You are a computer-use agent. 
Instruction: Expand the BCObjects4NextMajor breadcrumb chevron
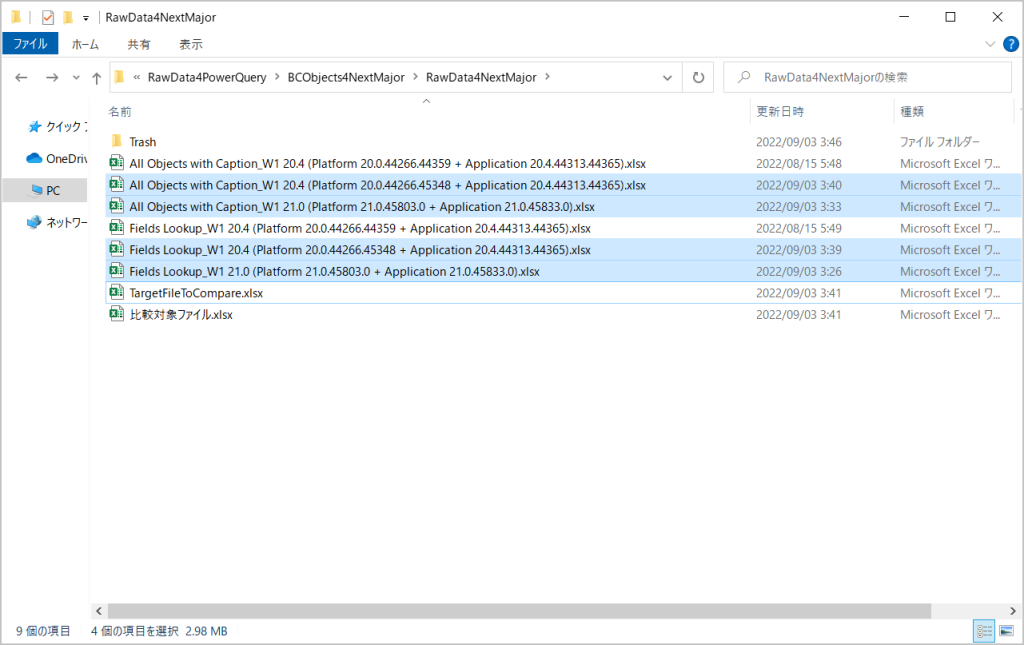point(413,77)
